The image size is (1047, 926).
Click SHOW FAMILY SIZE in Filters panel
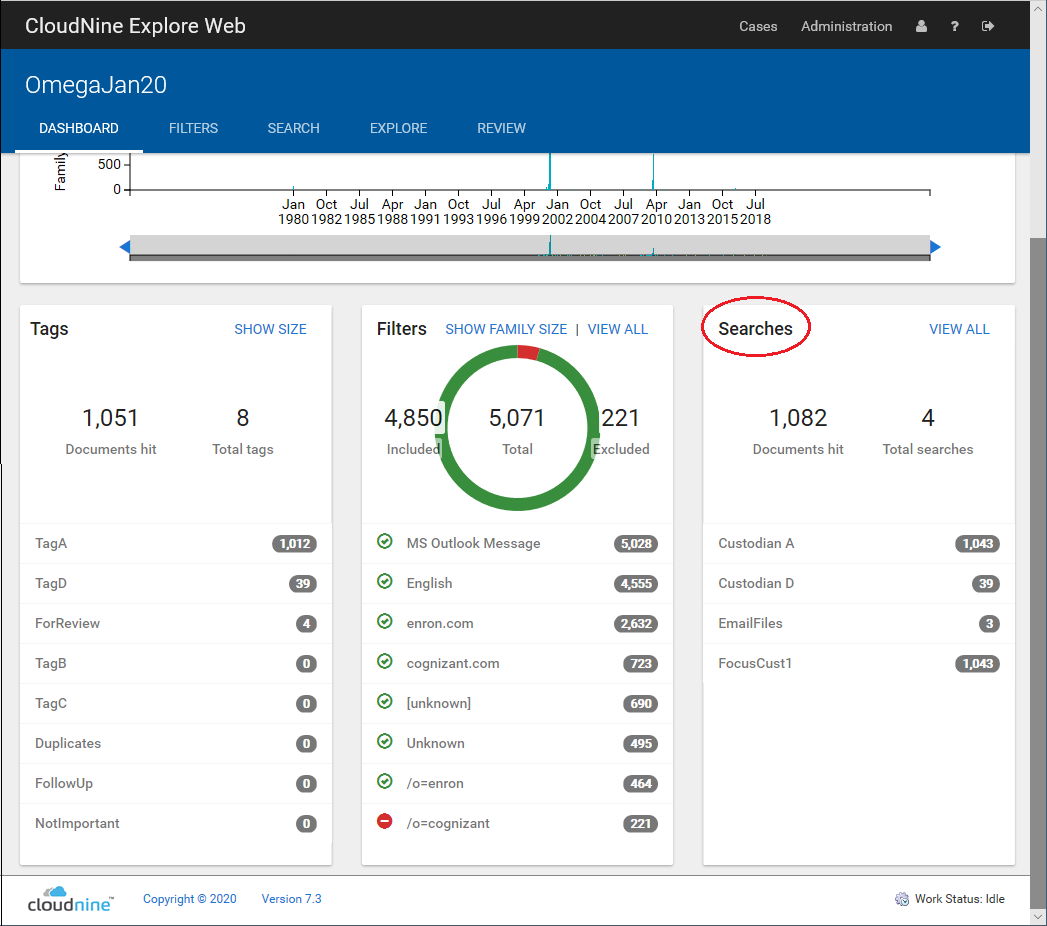[x=506, y=329]
